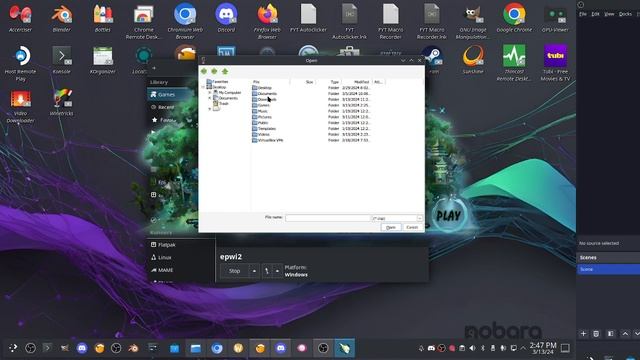Select the Videos folder row
Viewport: 640px width, 360px height.
pos(311,134)
